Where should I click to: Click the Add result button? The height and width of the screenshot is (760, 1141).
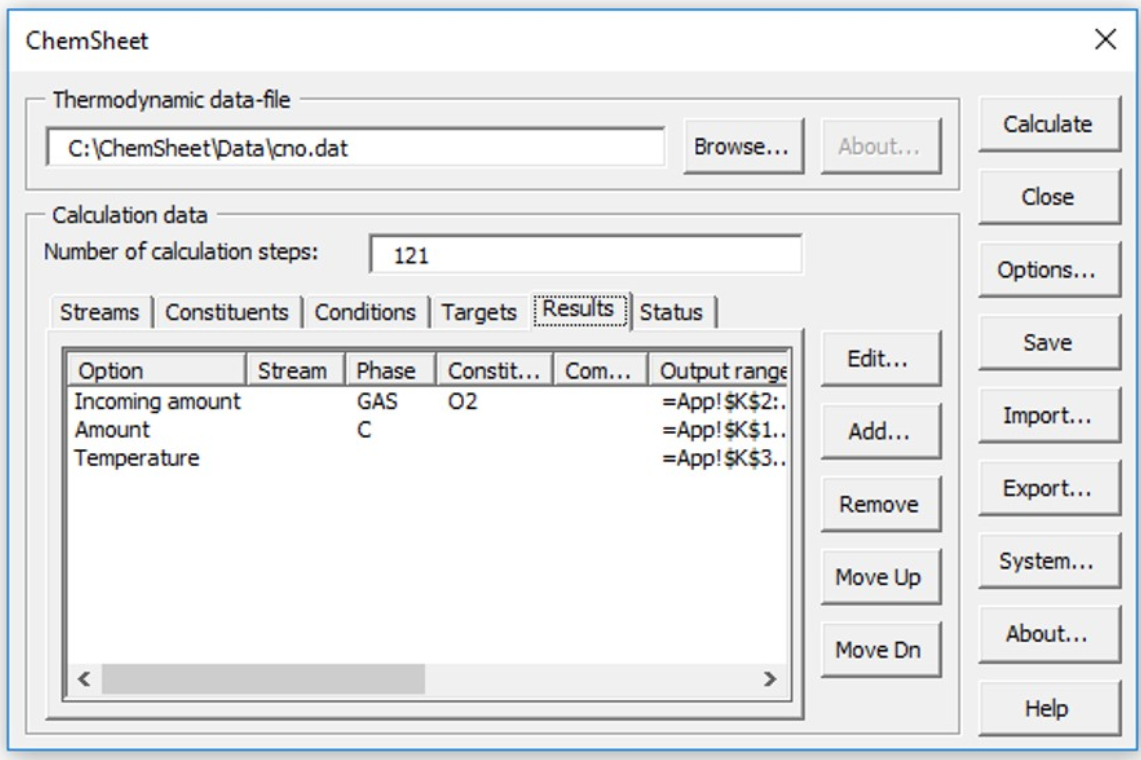pos(880,433)
